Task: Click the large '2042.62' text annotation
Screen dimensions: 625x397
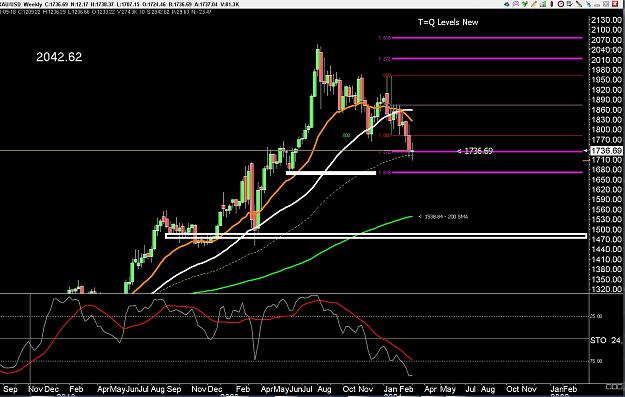Action: (59, 57)
